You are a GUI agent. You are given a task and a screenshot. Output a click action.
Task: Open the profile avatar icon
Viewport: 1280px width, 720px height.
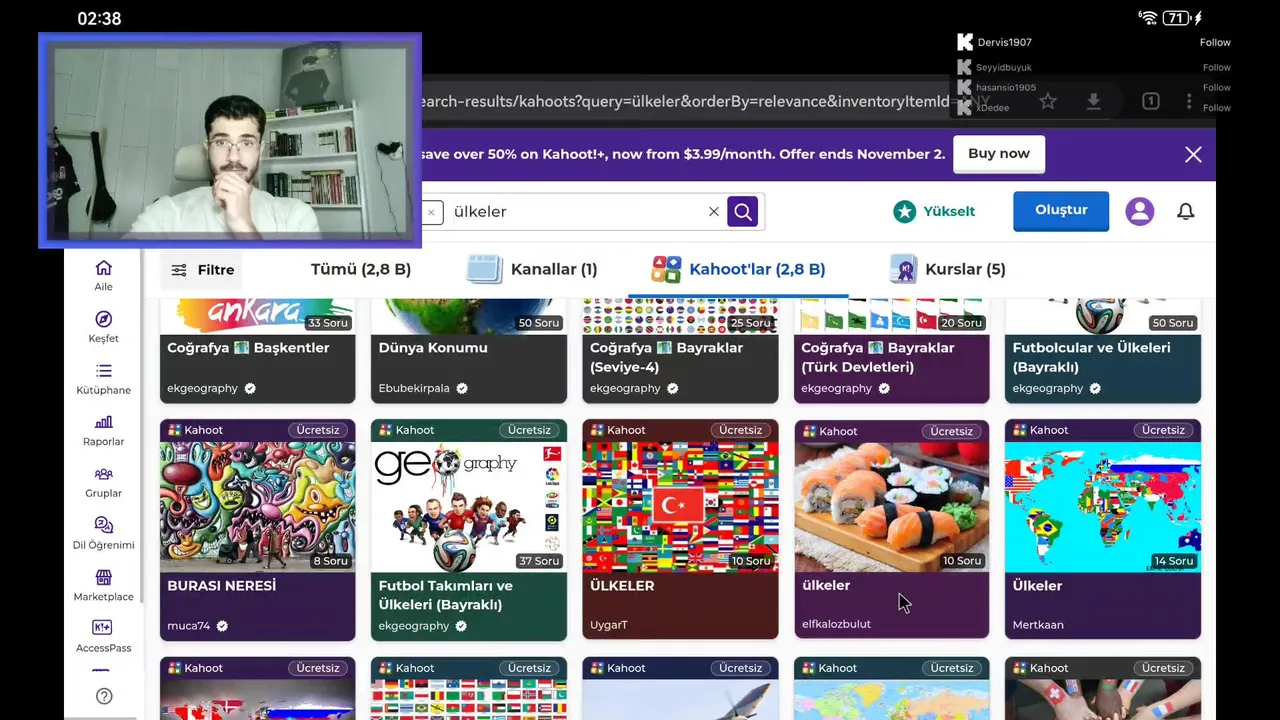[1140, 211]
